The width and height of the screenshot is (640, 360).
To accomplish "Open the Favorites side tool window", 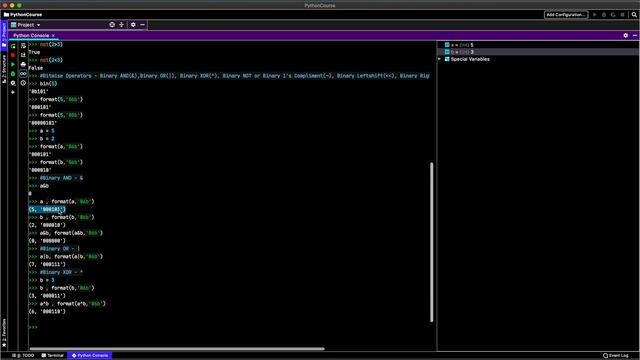I will click(x=4, y=333).
